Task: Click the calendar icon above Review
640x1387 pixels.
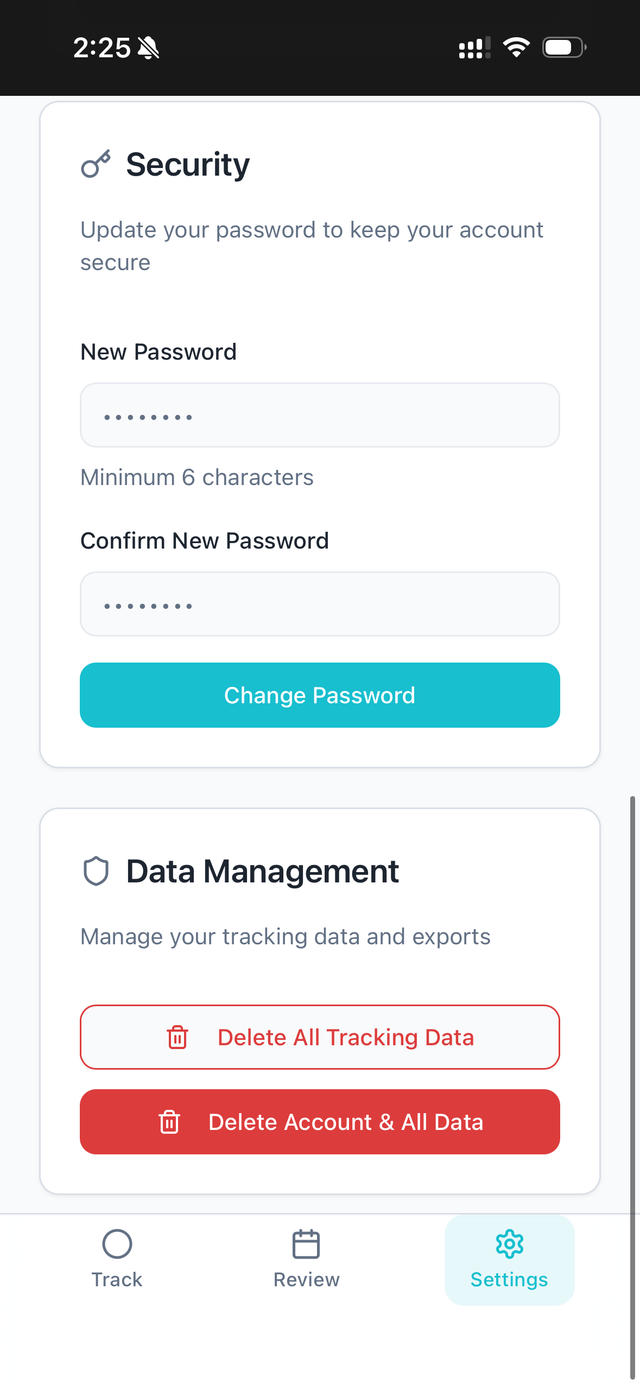Action: tap(306, 1240)
